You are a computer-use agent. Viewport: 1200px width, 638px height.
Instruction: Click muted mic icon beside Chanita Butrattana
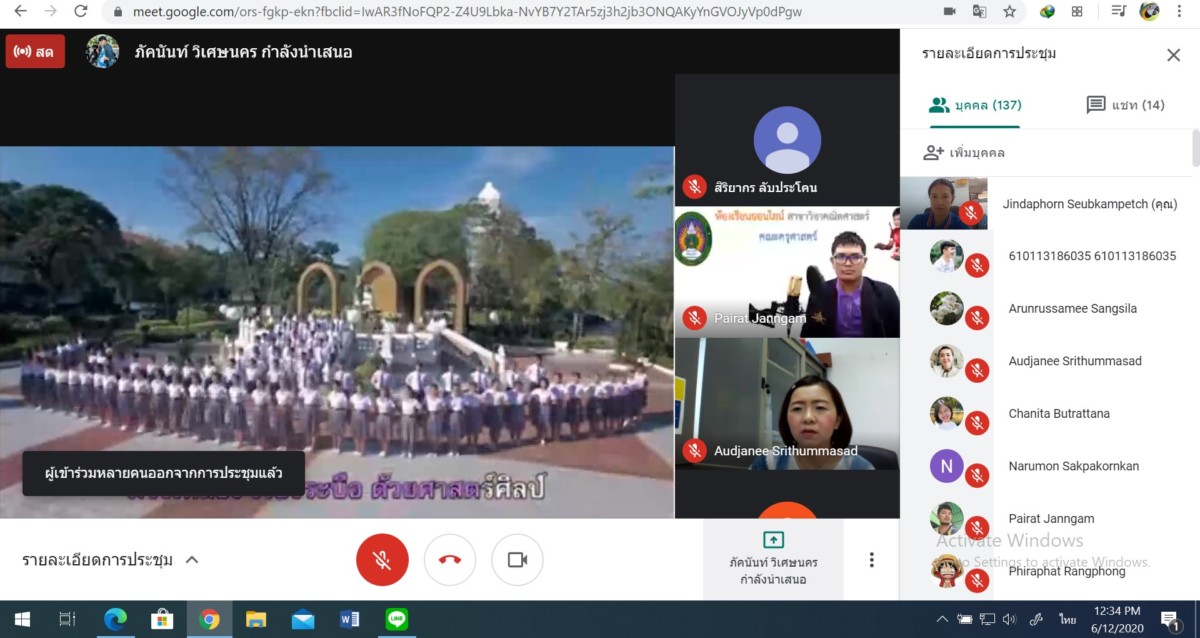point(977,424)
